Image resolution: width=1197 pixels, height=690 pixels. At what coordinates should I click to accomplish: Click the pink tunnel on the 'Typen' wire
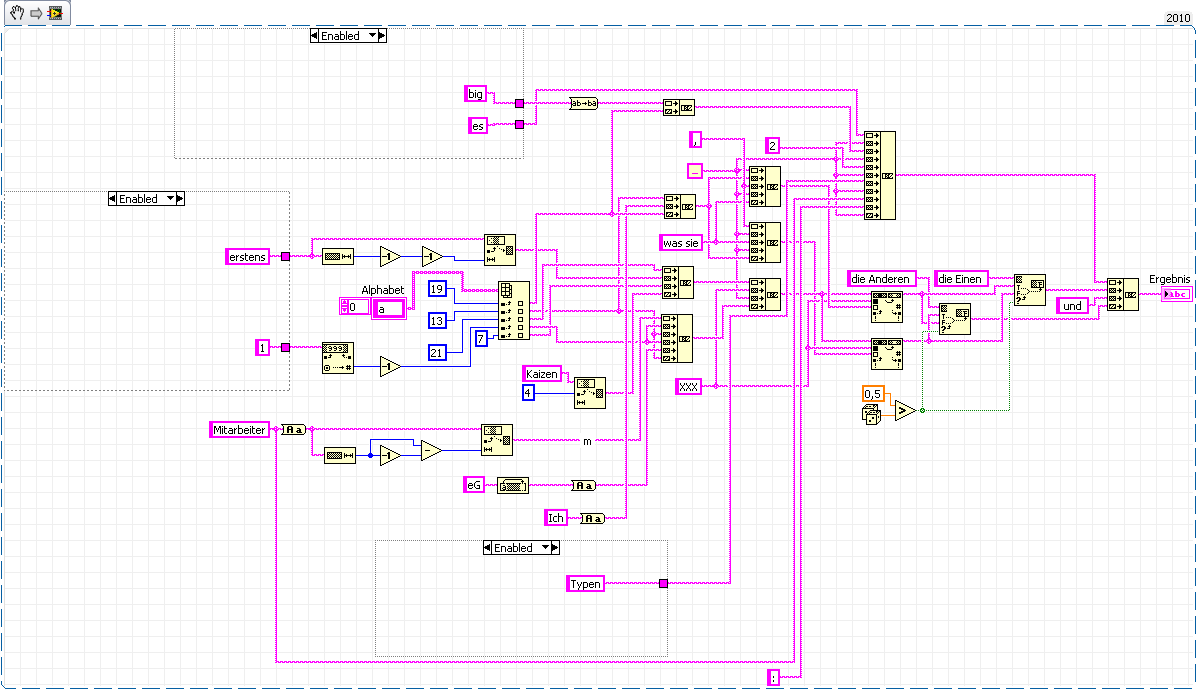point(663,584)
